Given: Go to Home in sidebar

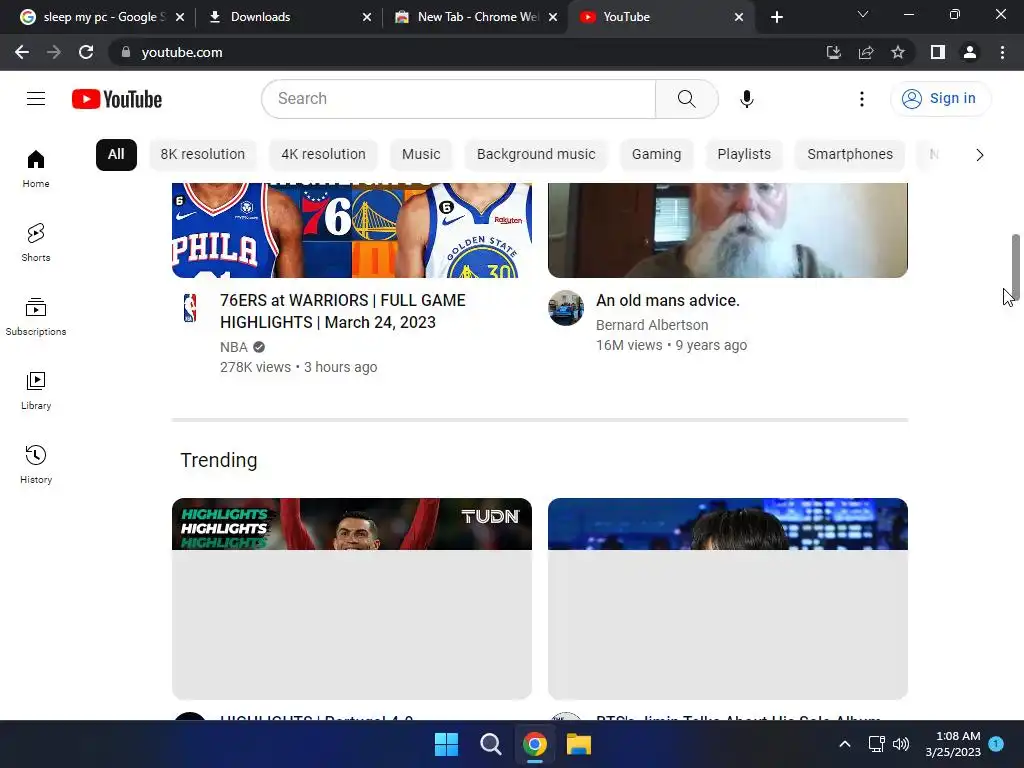Looking at the screenshot, I should click(x=36, y=168).
